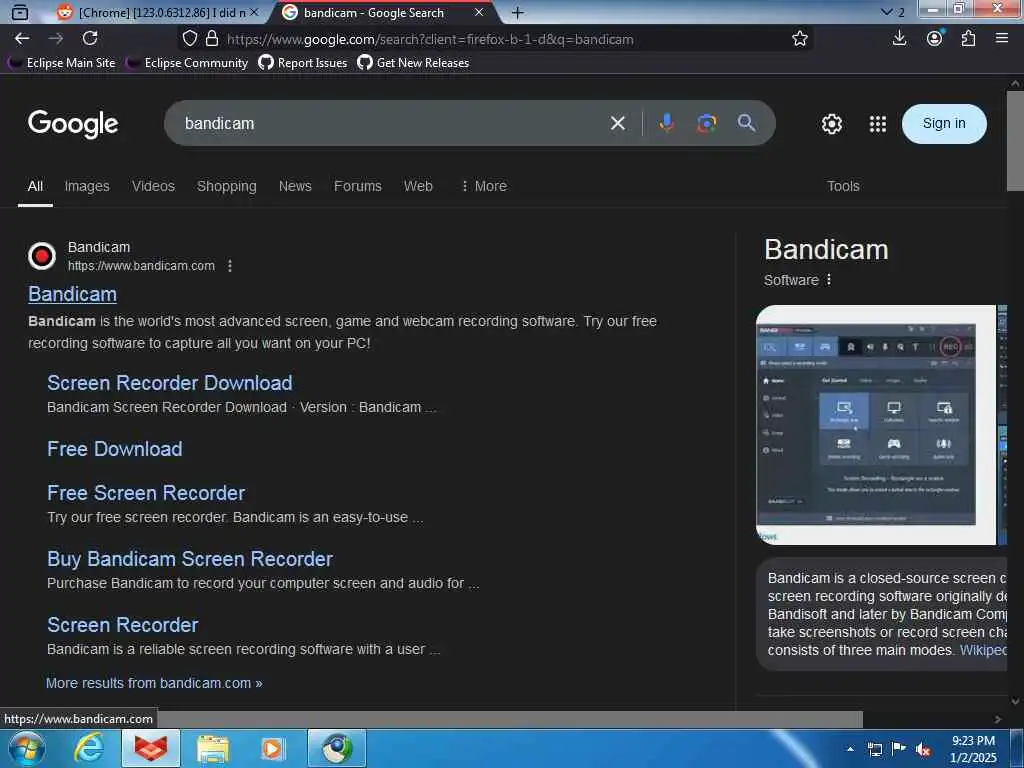The height and width of the screenshot is (768, 1024).
Task: Open the three-dot menu beside bandicam.com URL
Action: (230, 266)
